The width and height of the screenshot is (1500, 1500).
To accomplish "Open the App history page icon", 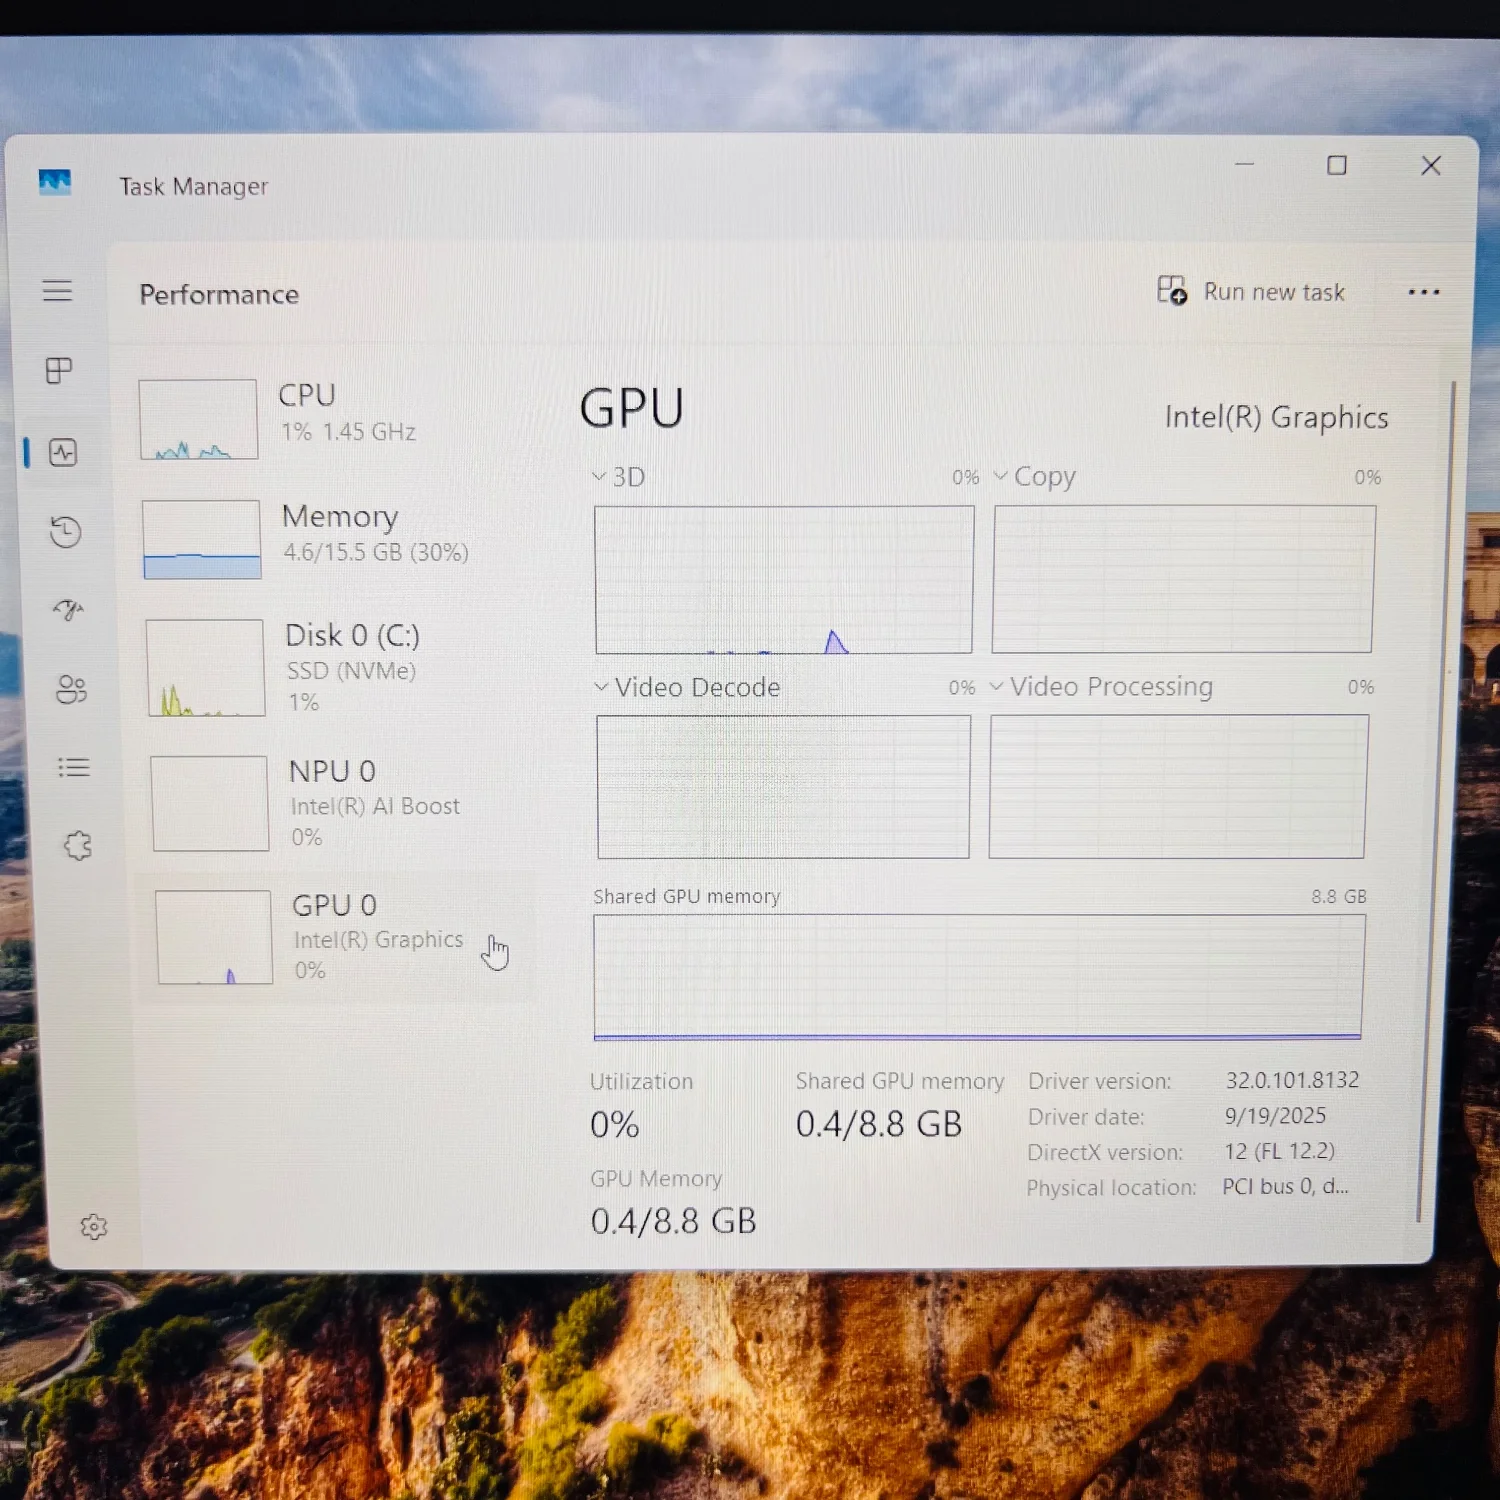I will [66, 532].
